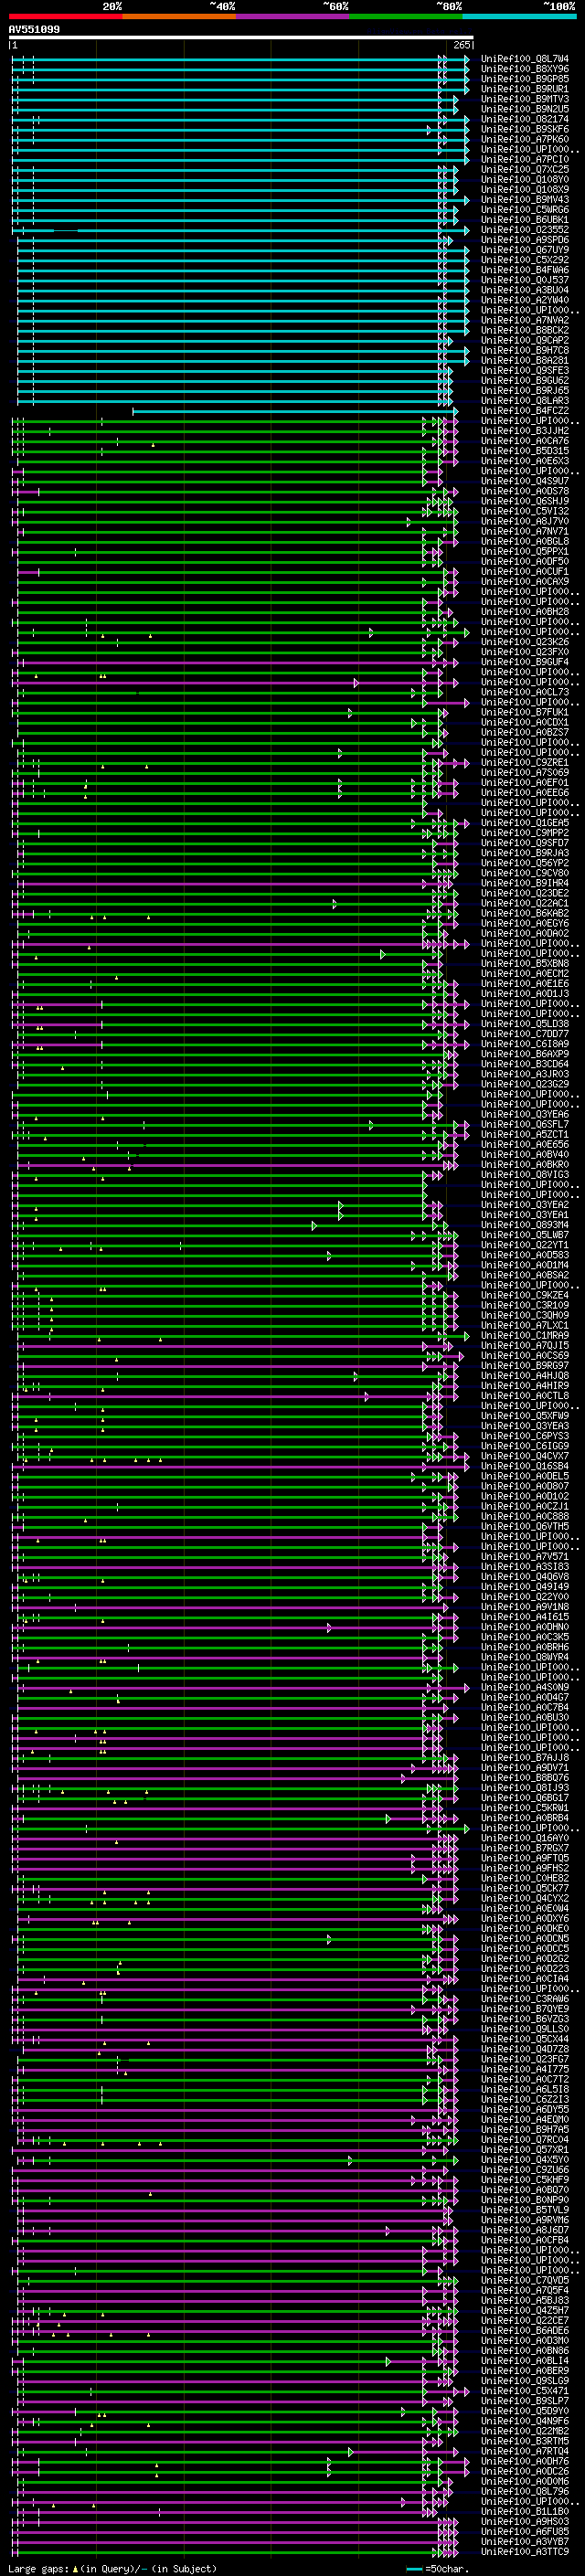
Task: Select the UniRef100_Q16SB4 label
Action: (x=525, y=1466)
